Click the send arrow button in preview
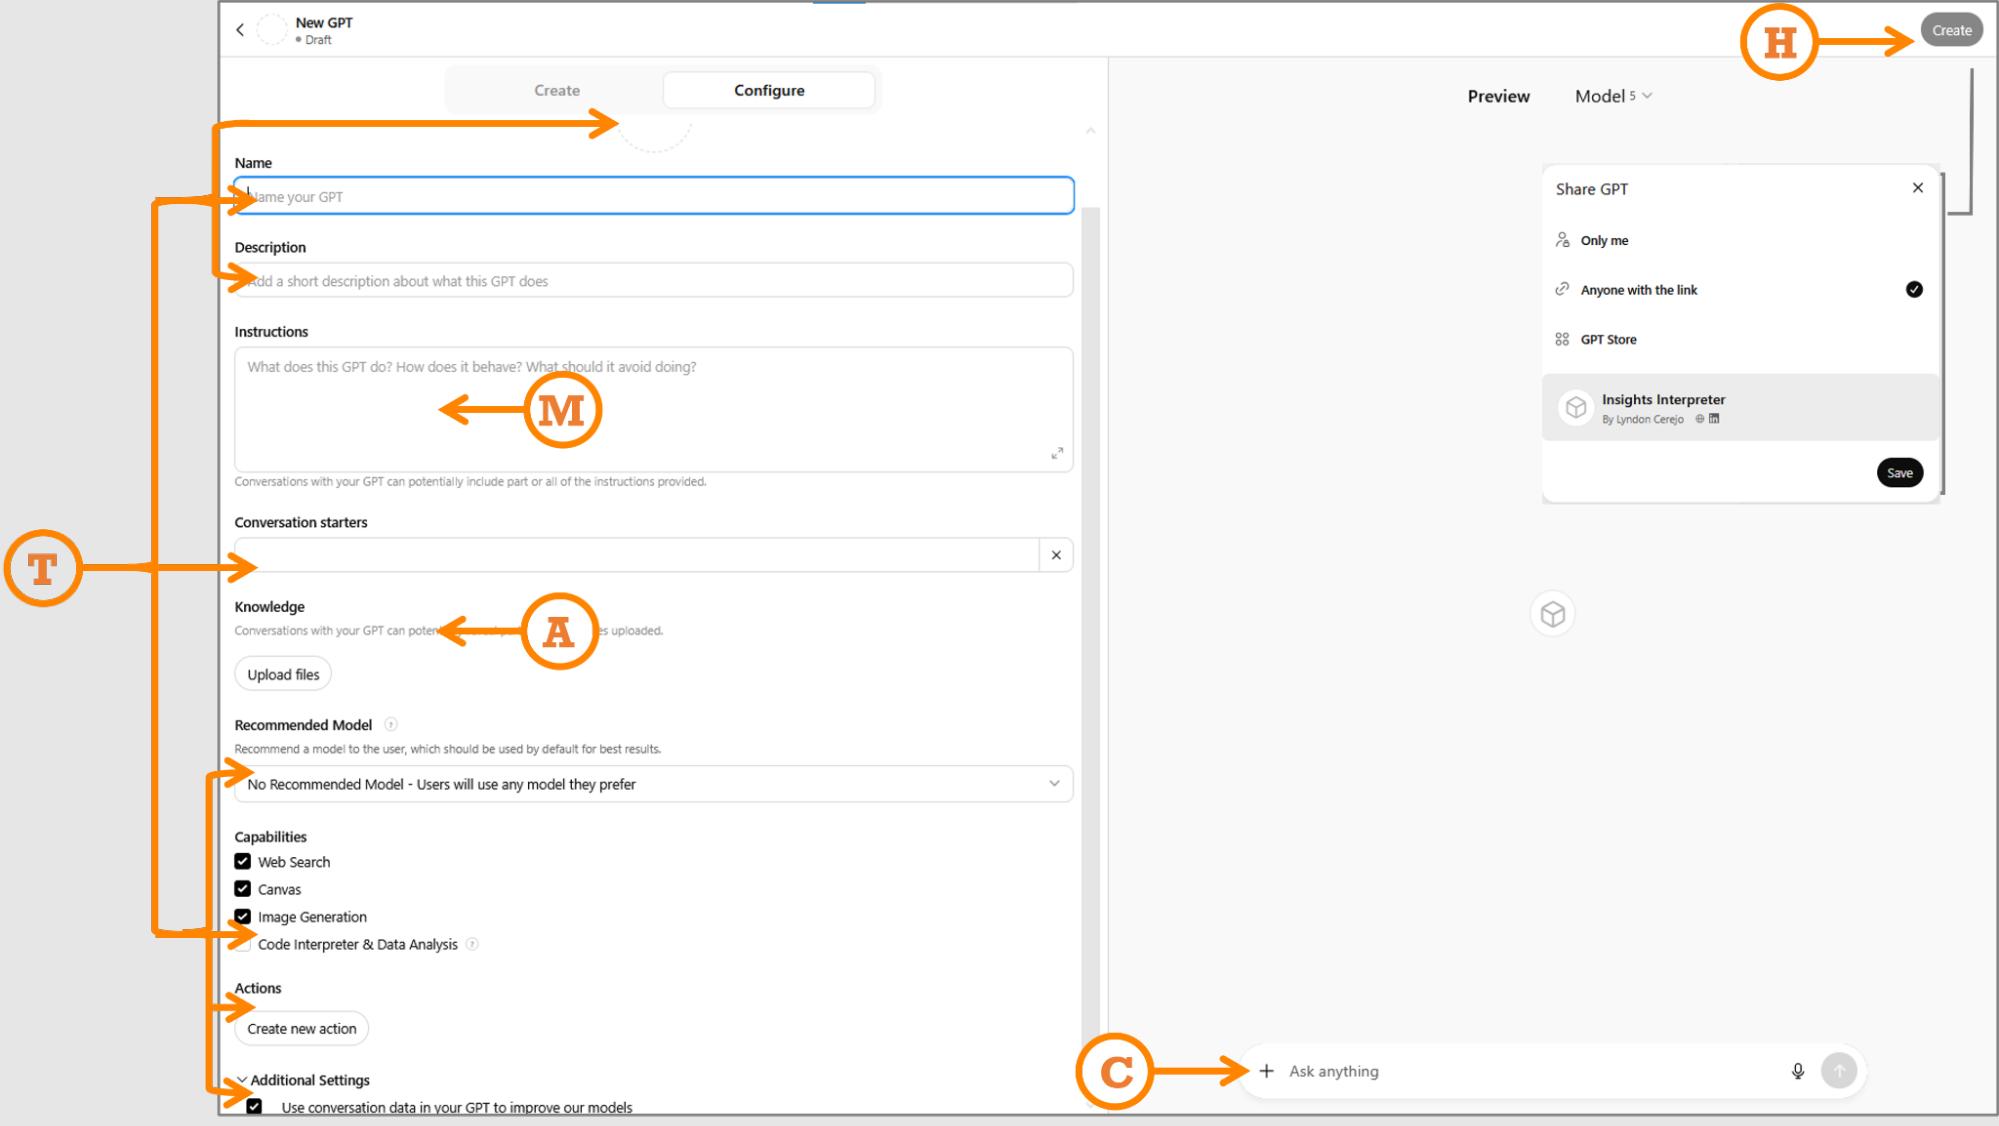This screenshot has height=1126, width=1999. [x=1838, y=1071]
